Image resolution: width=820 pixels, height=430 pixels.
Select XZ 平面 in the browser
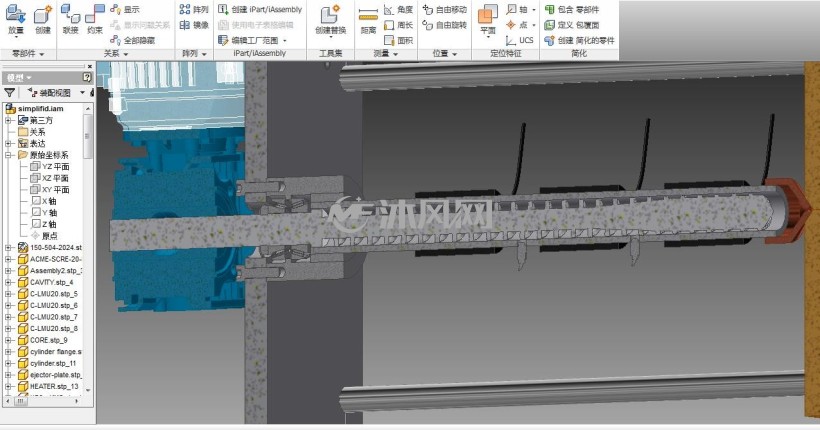(x=50, y=178)
